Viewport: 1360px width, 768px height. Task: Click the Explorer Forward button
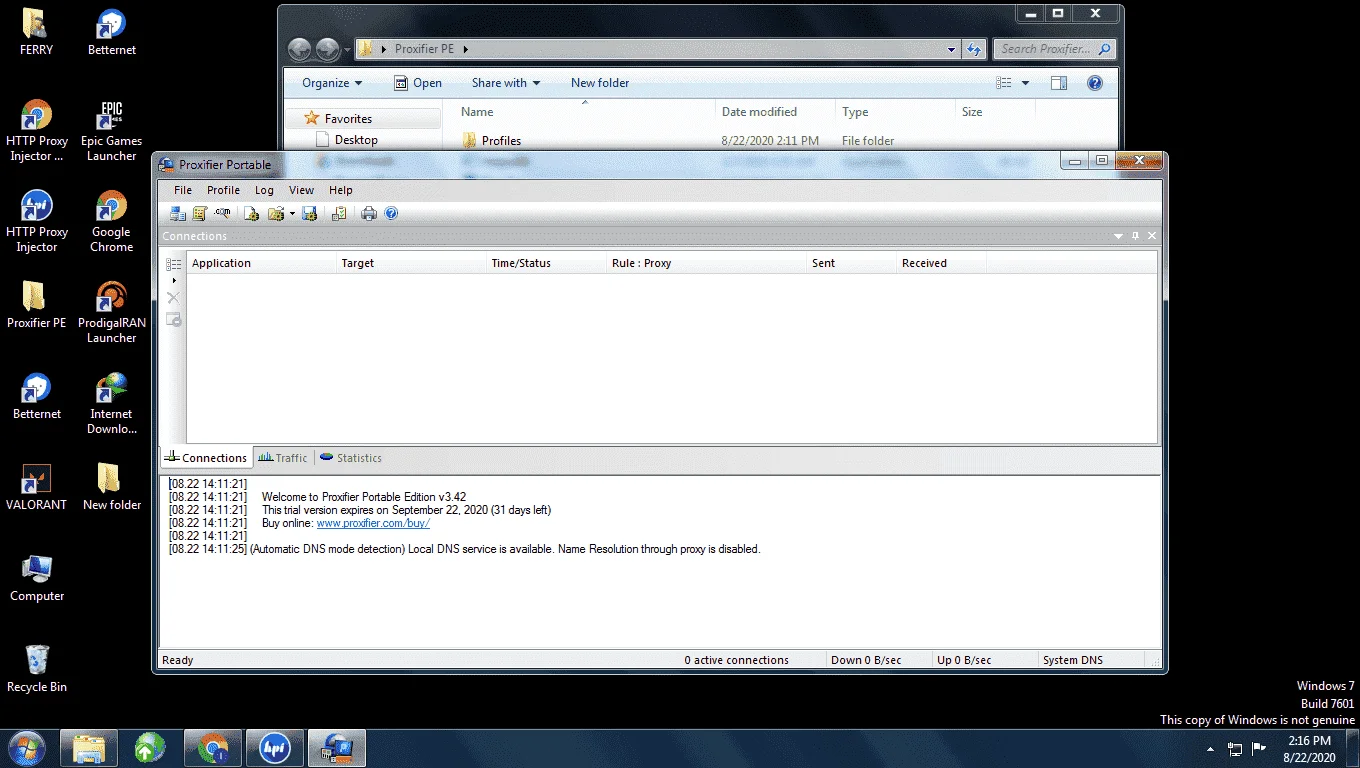click(327, 49)
